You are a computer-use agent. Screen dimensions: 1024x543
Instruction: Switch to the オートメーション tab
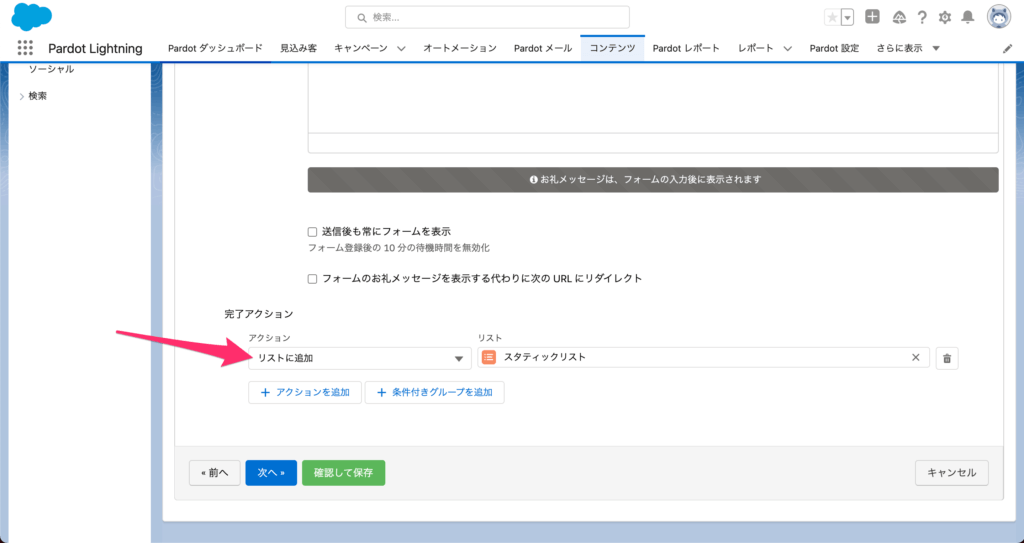click(x=460, y=48)
